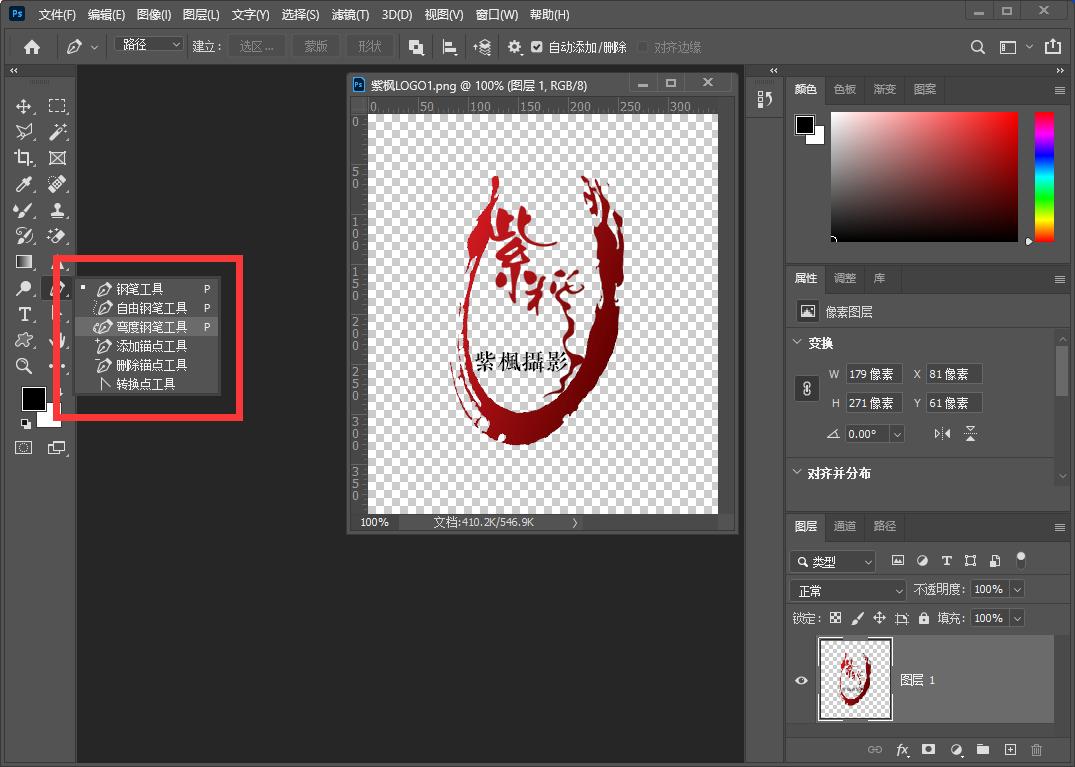1075x767 pixels.
Task: Delete layer with trash icon
Action: pos(1037,749)
